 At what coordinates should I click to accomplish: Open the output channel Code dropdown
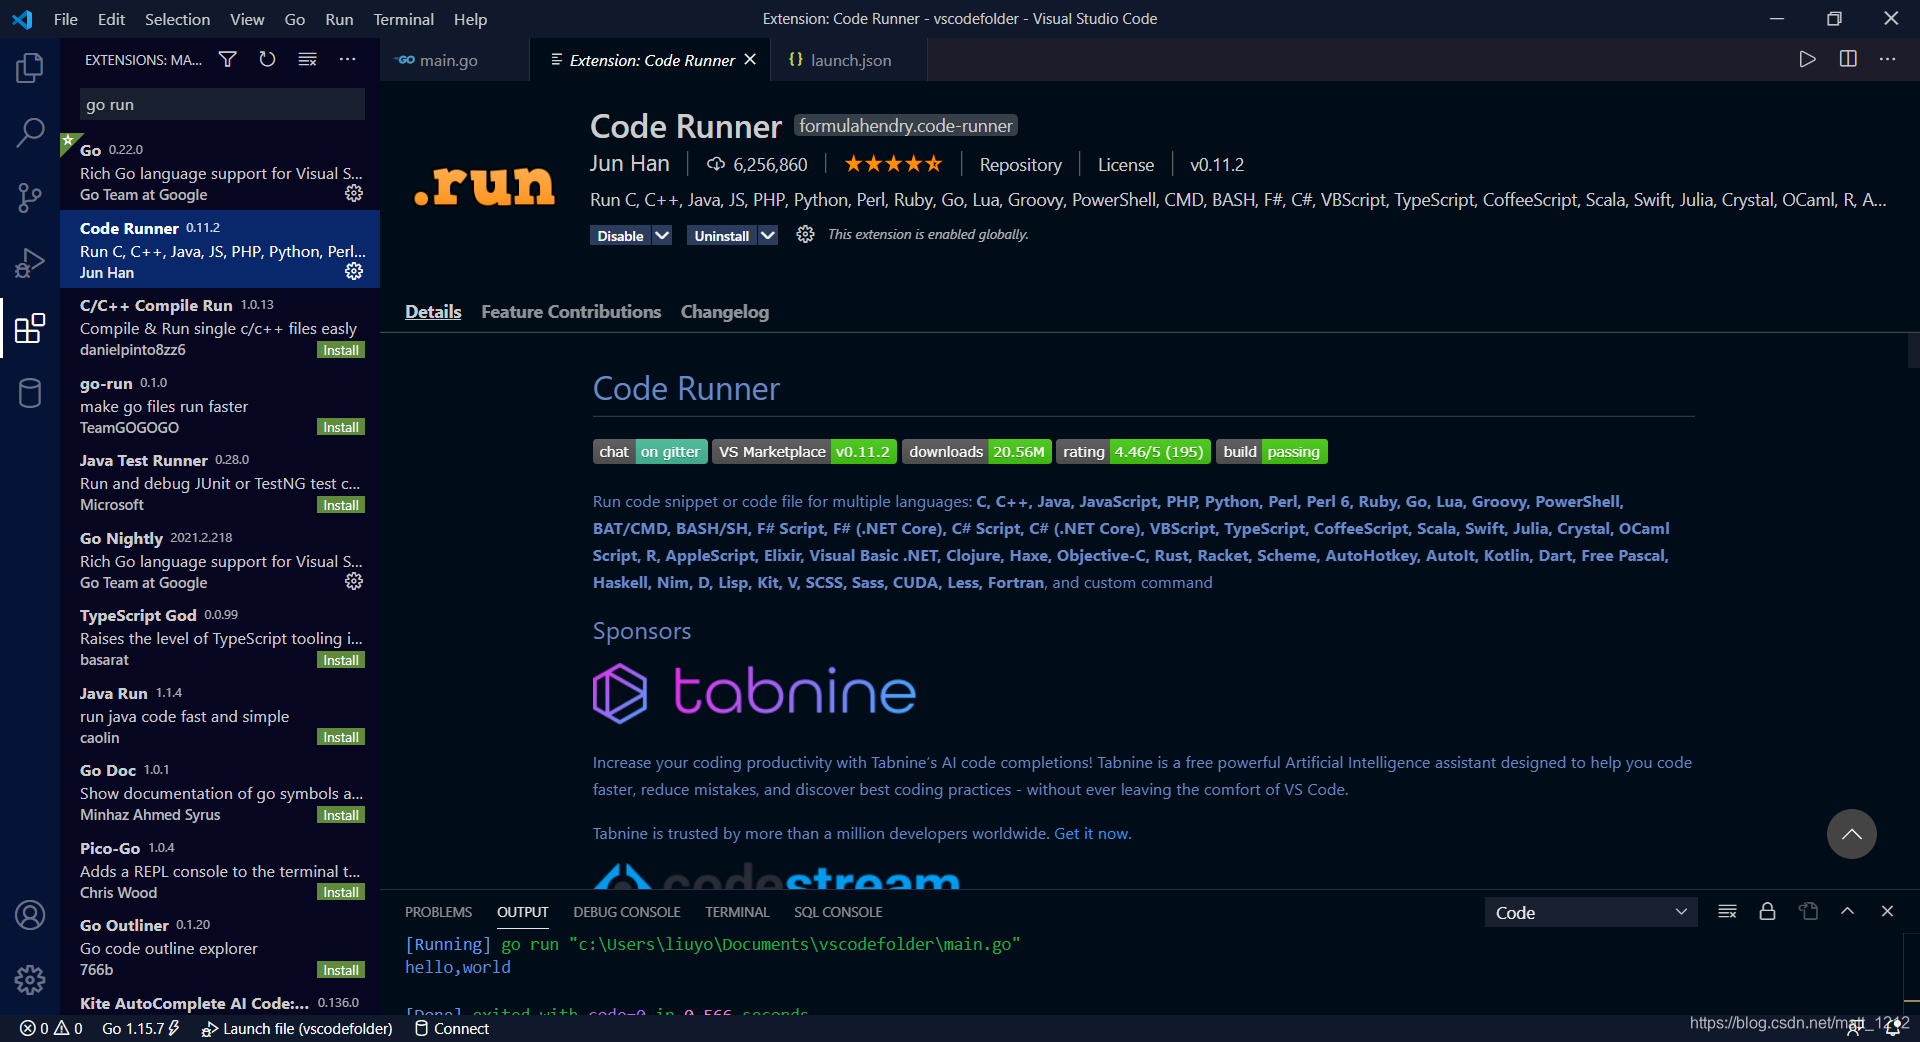[1590, 912]
